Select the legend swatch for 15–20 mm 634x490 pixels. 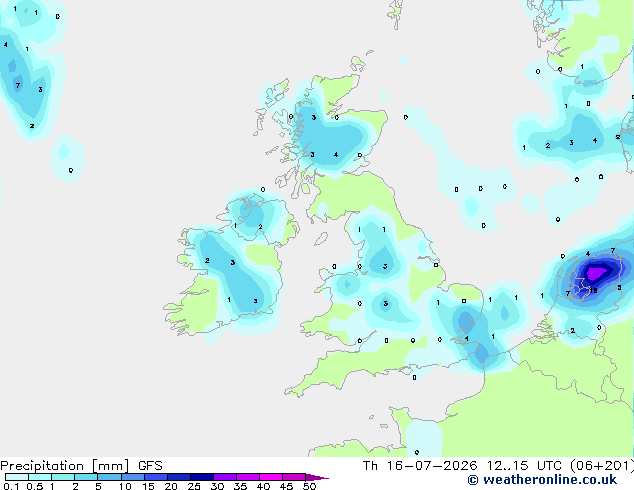pos(155,477)
